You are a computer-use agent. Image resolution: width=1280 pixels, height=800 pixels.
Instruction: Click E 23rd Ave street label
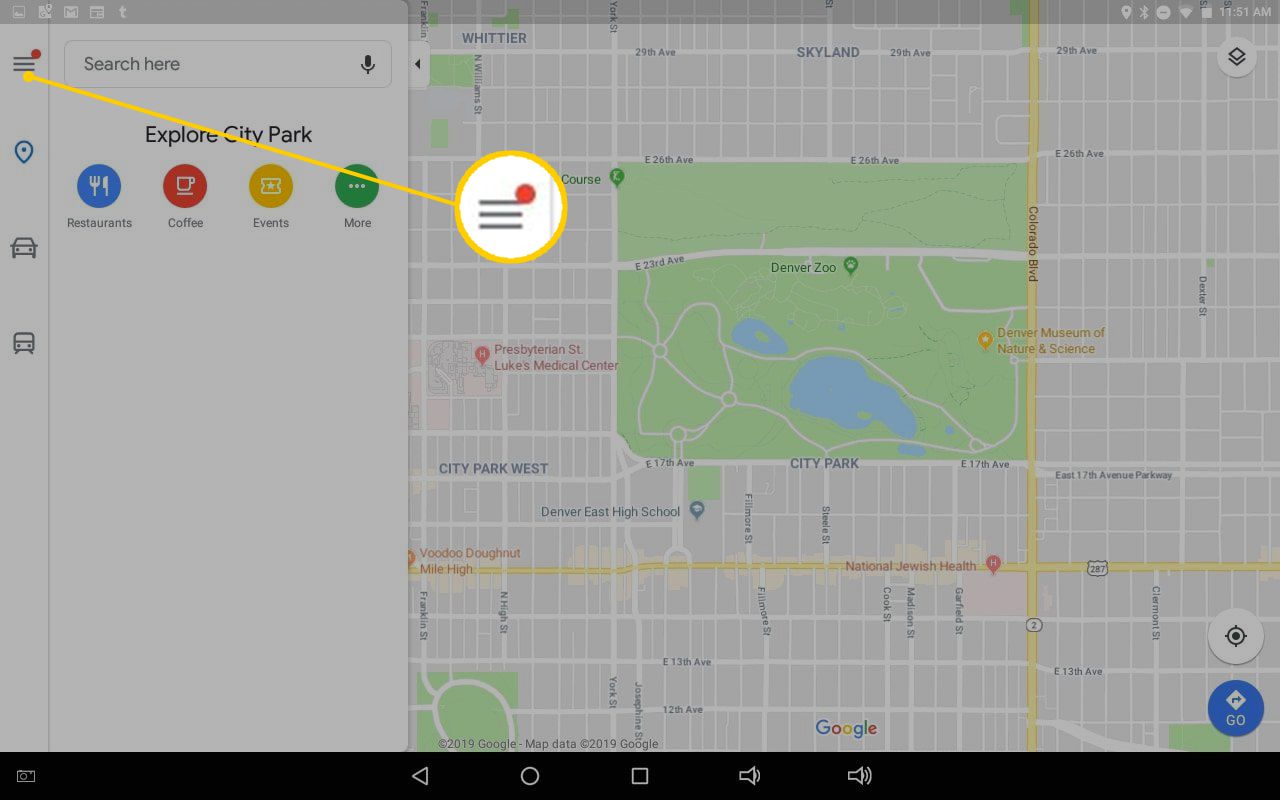(x=661, y=262)
